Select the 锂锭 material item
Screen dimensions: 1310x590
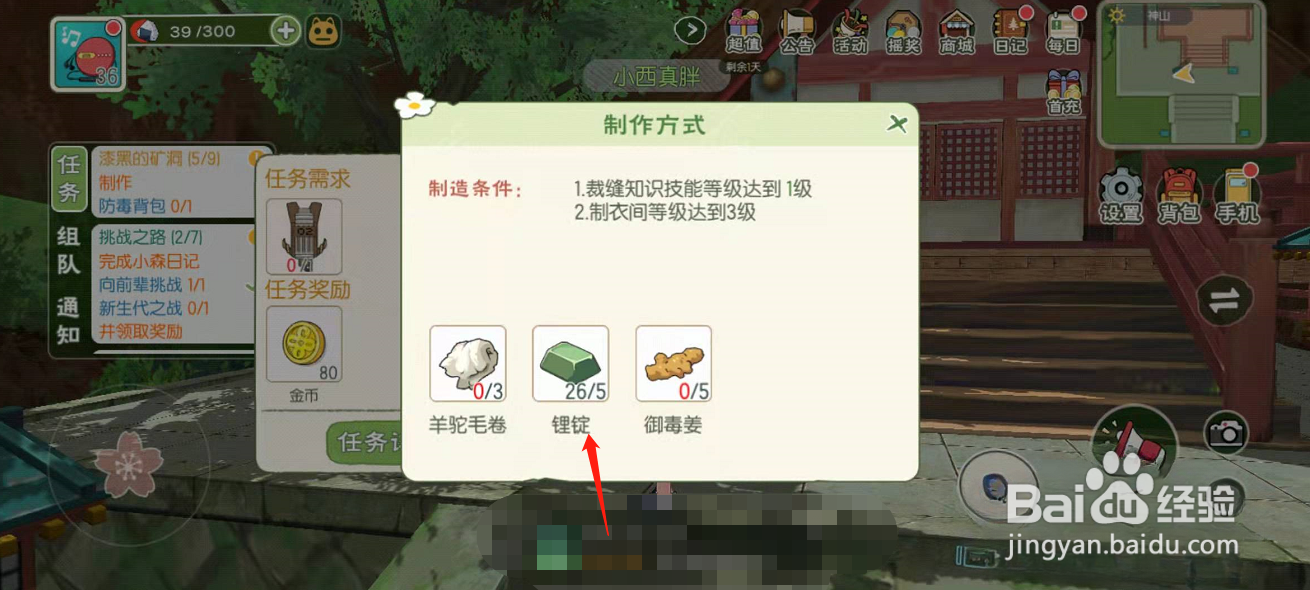(570, 364)
